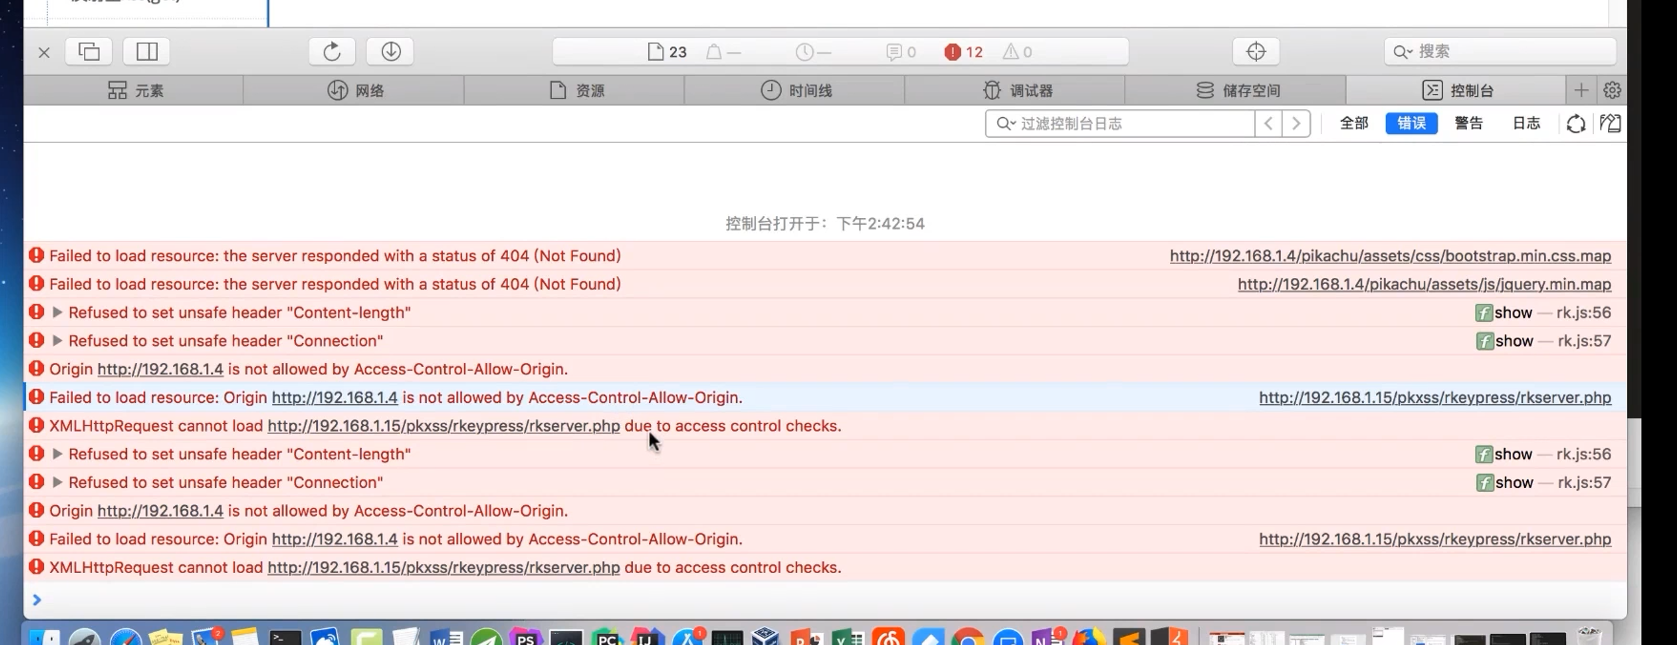
Task: Expand first "Connection" header error
Action: tap(57, 341)
